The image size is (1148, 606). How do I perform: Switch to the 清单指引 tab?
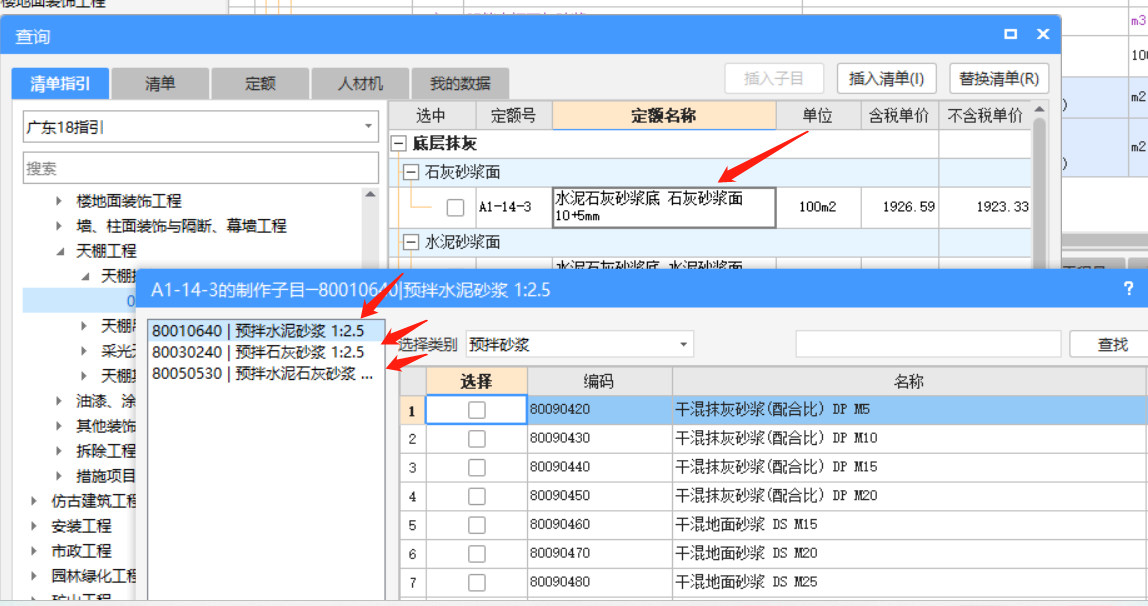point(60,83)
